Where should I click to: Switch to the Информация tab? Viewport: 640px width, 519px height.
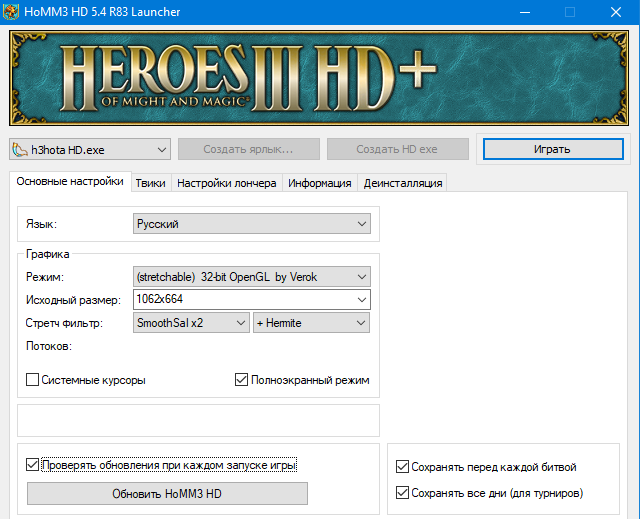coord(320,183)
